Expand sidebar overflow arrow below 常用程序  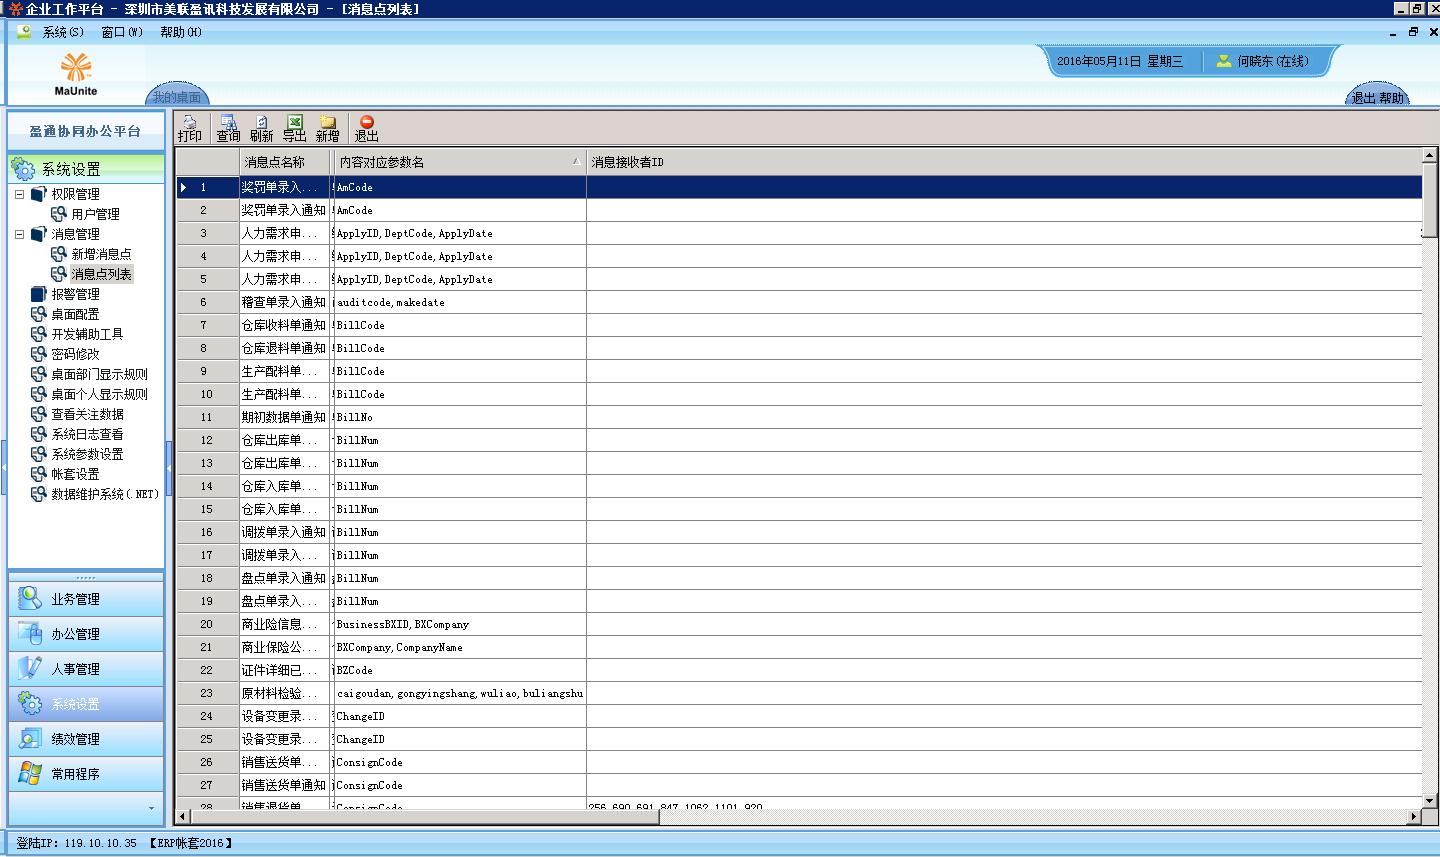coord(151,808)
